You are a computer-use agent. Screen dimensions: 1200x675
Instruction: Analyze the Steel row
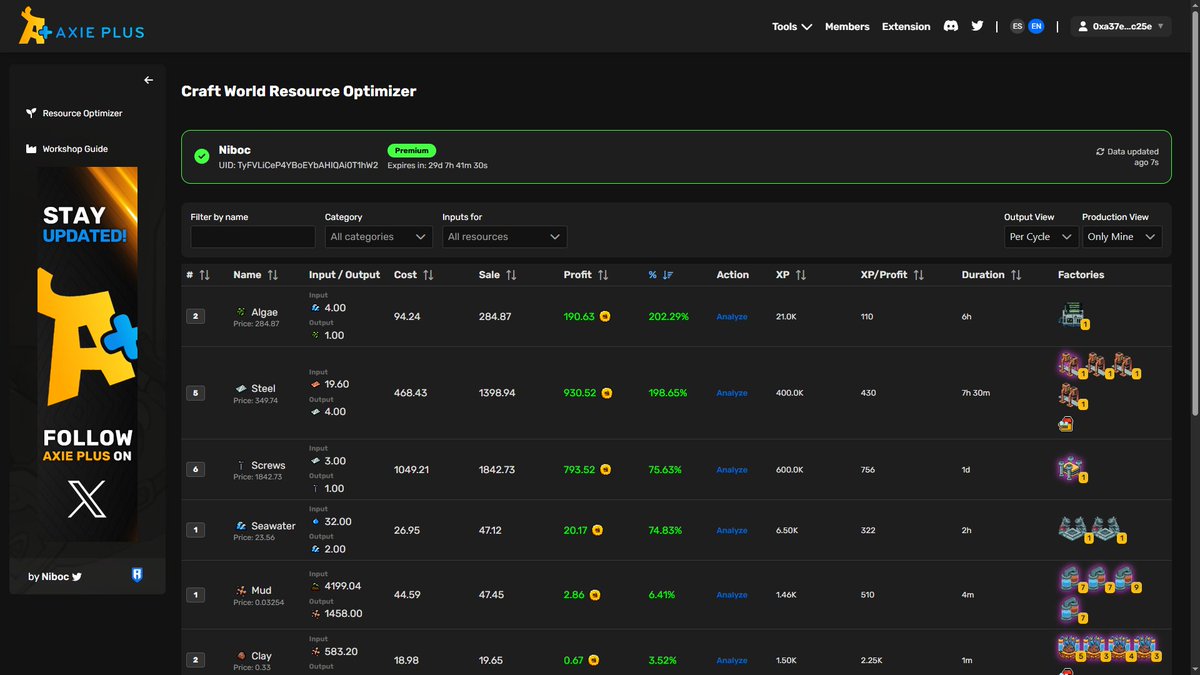point(732,393)
